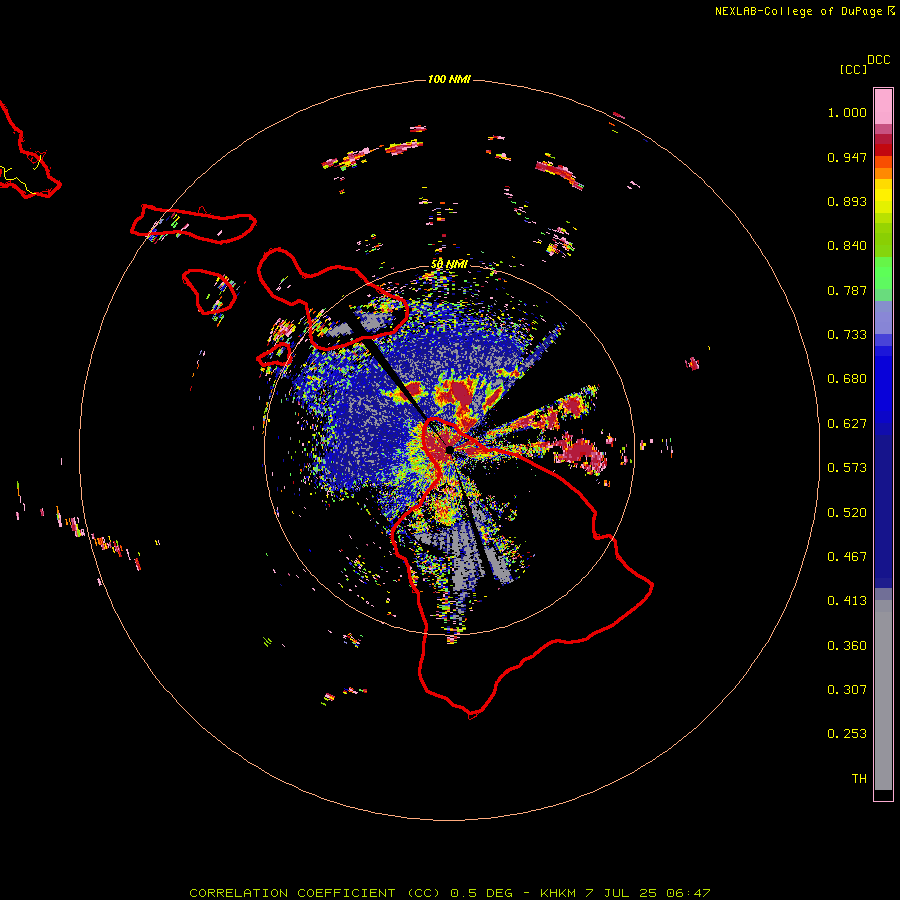Click the 0.520 scale value

pyautogui.click(x=847, y=513)
